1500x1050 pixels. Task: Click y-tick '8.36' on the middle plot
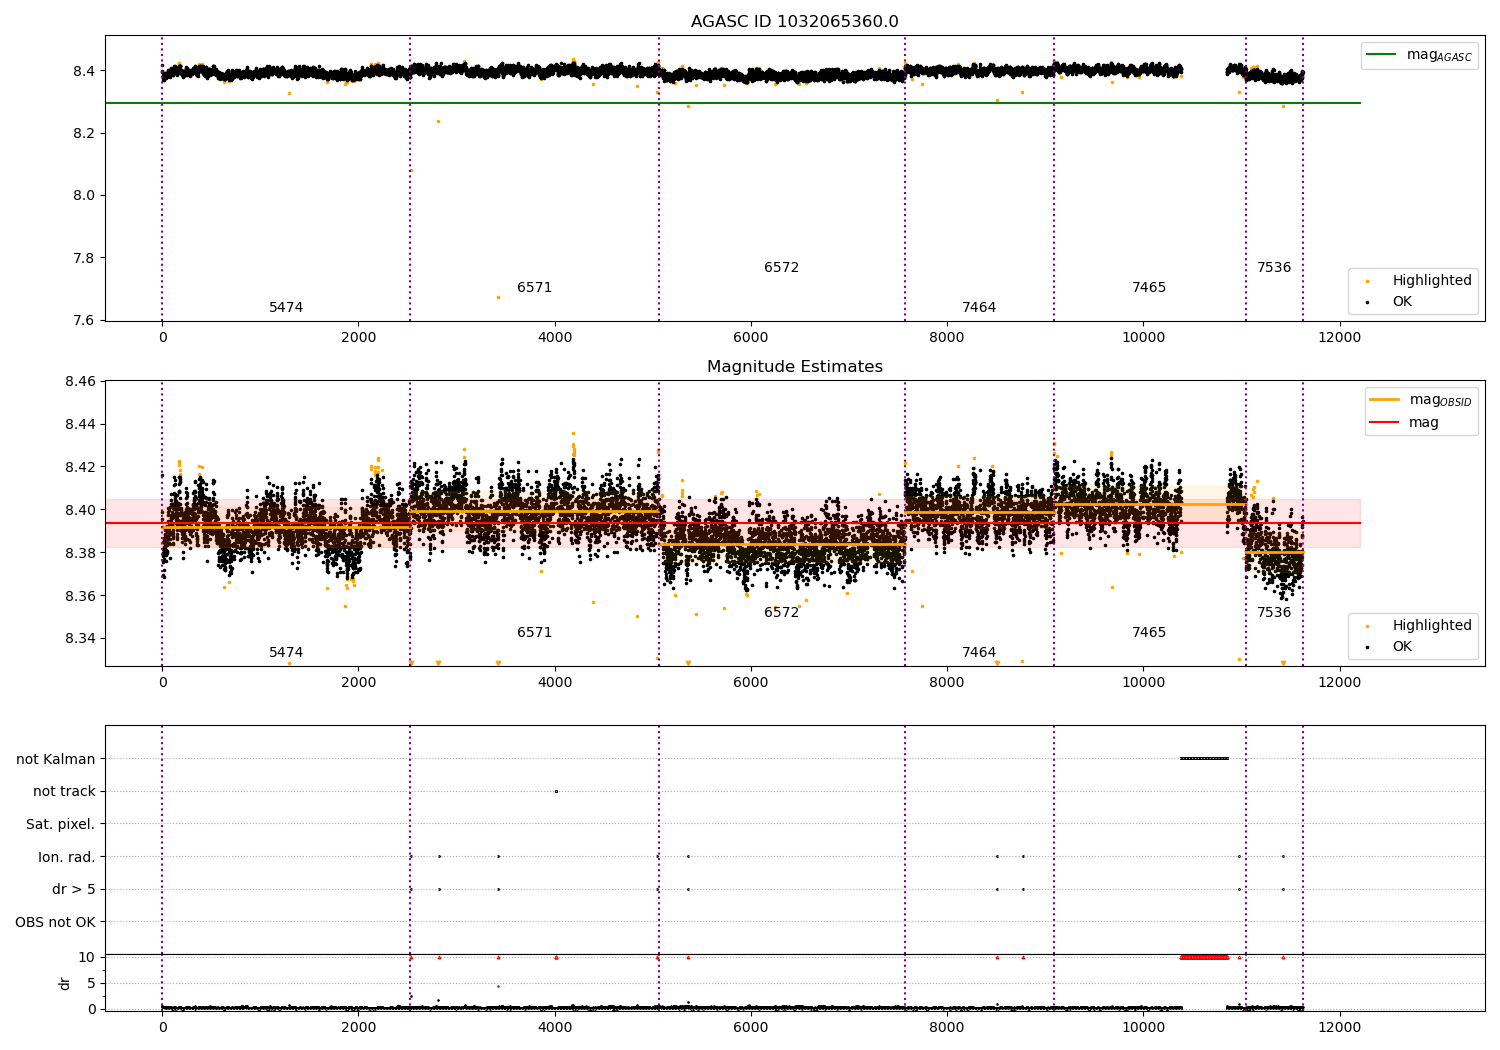[80, 596]
